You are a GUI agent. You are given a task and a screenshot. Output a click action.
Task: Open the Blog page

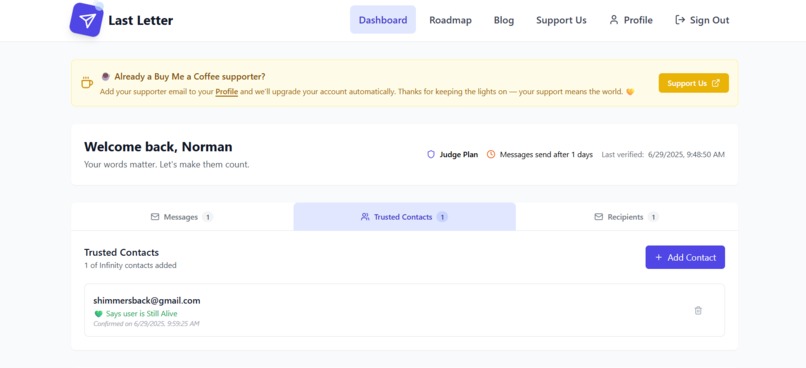[x=504, y=20]
